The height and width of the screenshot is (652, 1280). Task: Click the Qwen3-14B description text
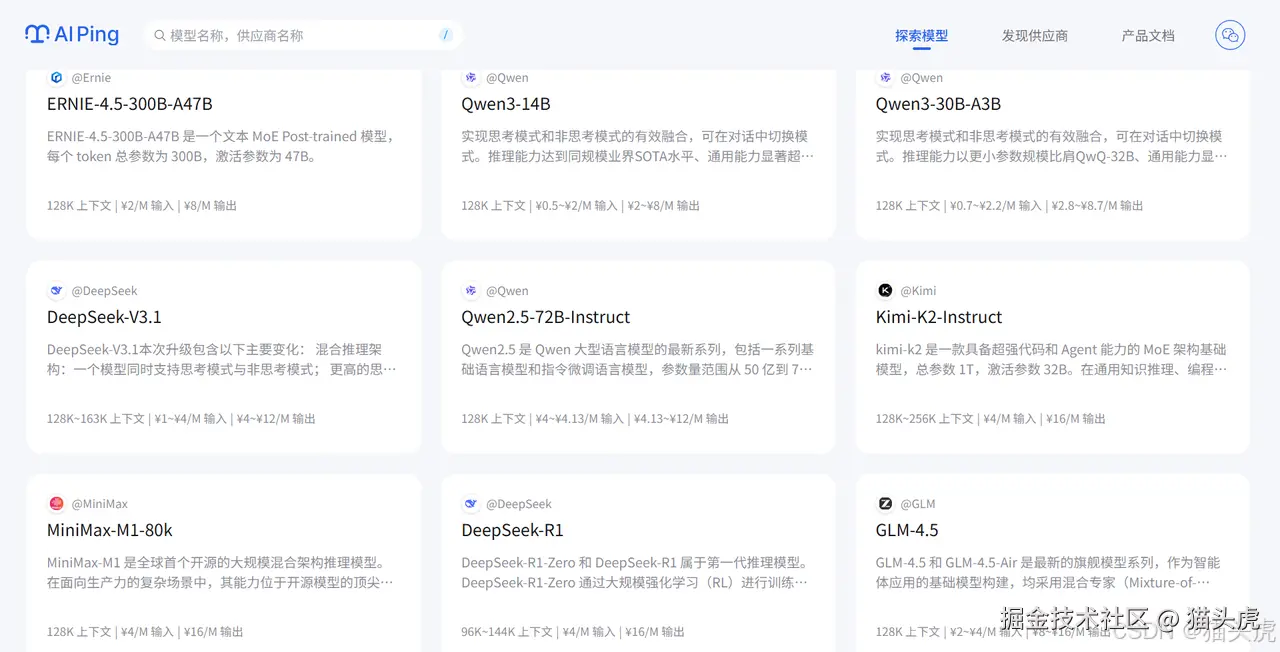pyautogui.click(x=637, y=146)
